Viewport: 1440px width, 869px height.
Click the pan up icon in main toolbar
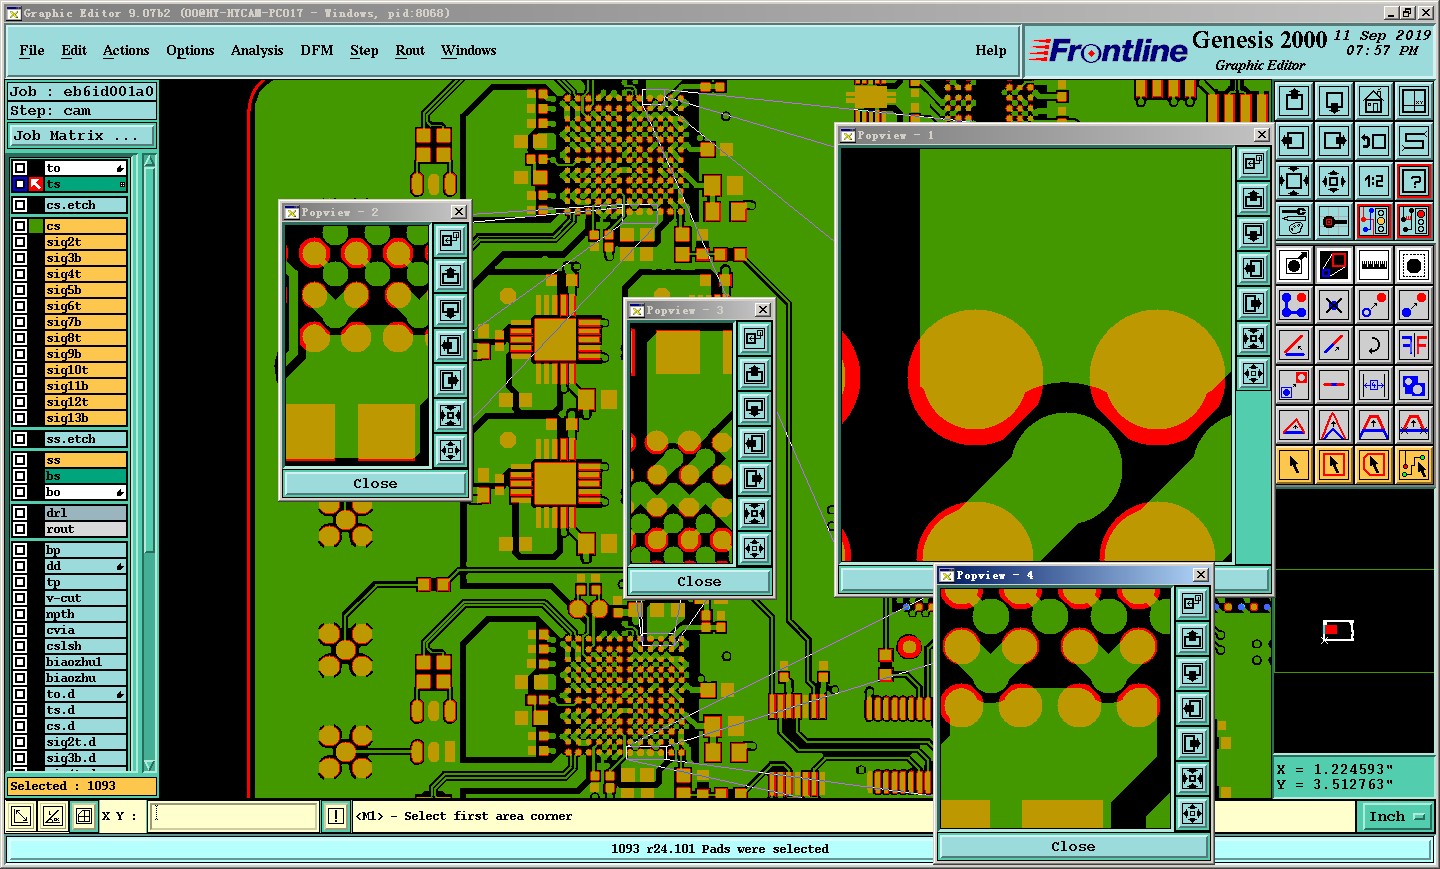point(1294,101)
